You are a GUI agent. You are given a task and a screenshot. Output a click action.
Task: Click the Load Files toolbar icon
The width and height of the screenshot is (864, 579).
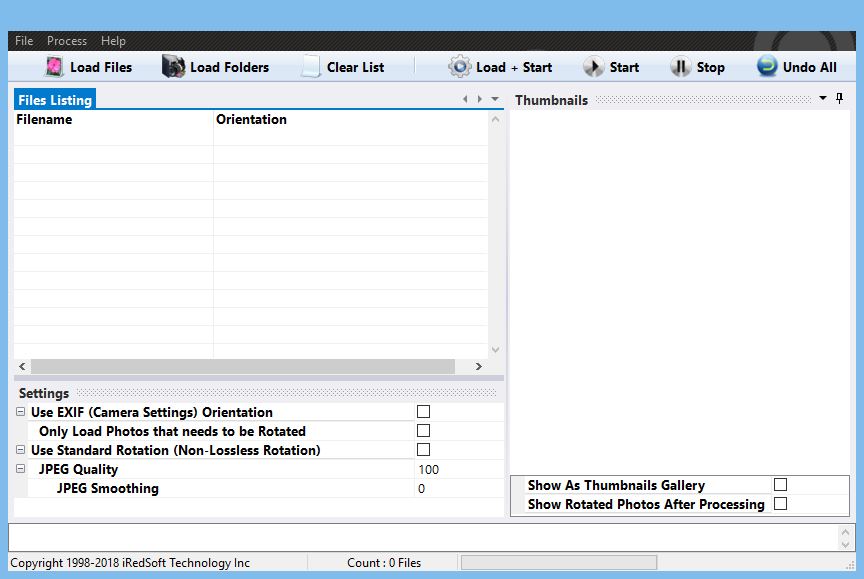(x=55, y=67)
